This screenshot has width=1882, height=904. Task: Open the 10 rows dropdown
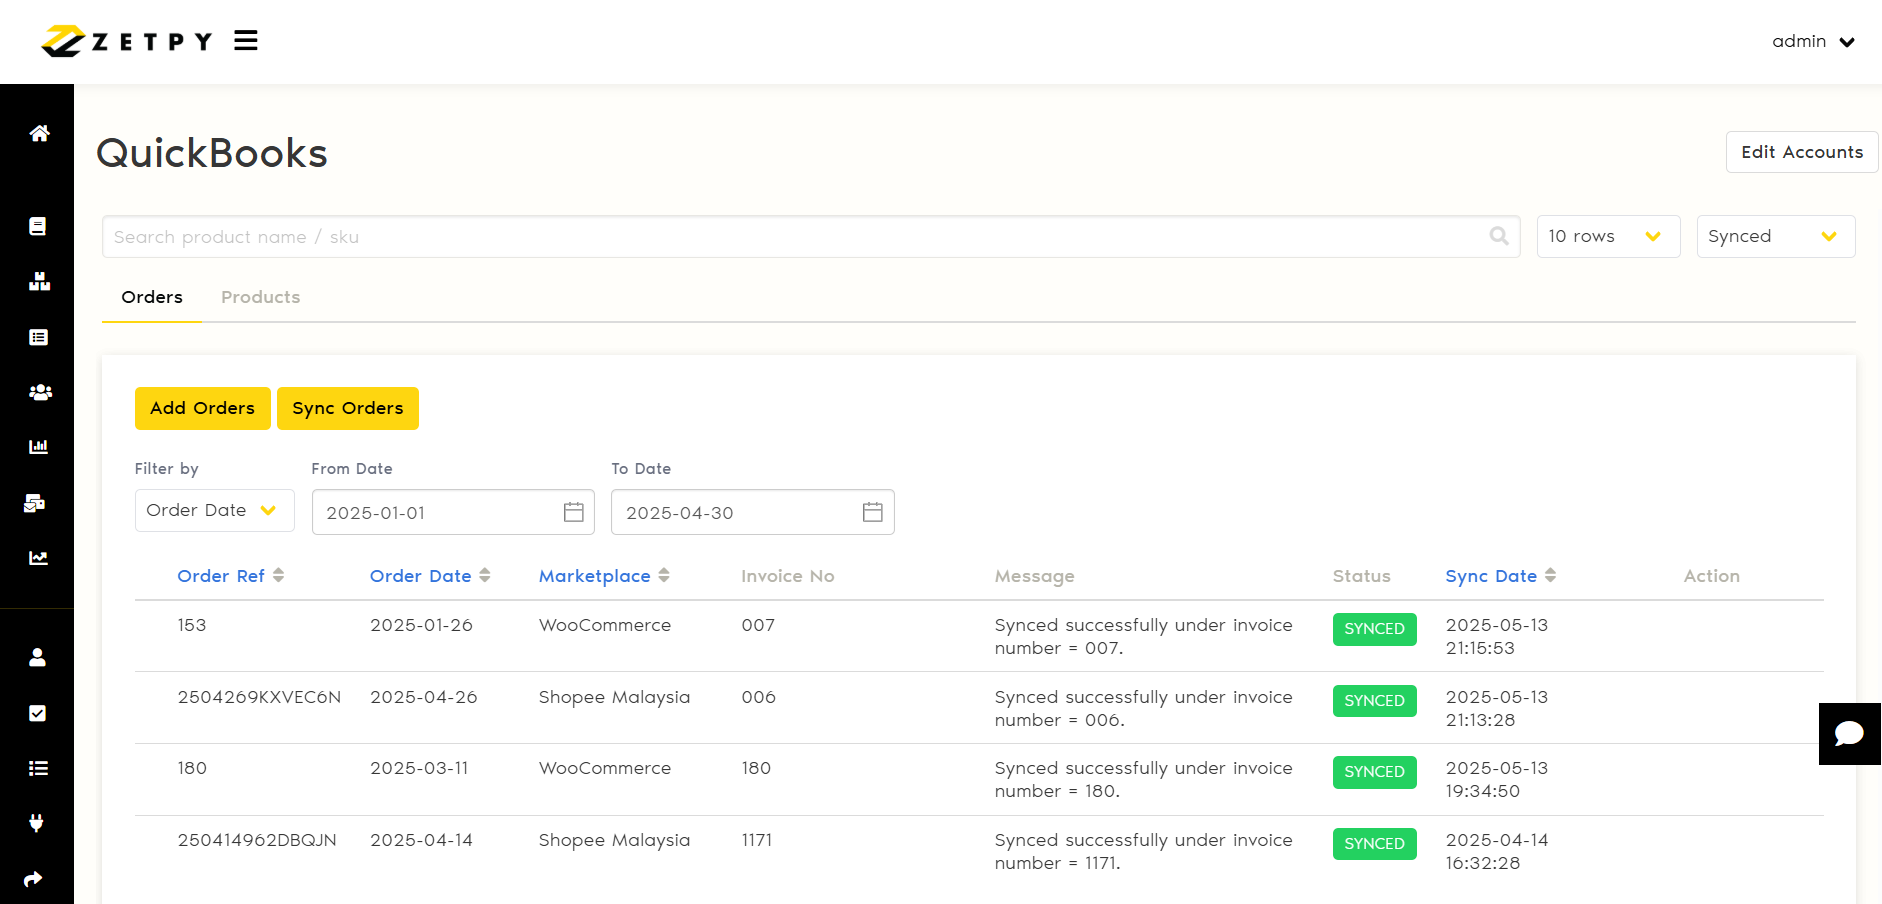[1608, 236]
